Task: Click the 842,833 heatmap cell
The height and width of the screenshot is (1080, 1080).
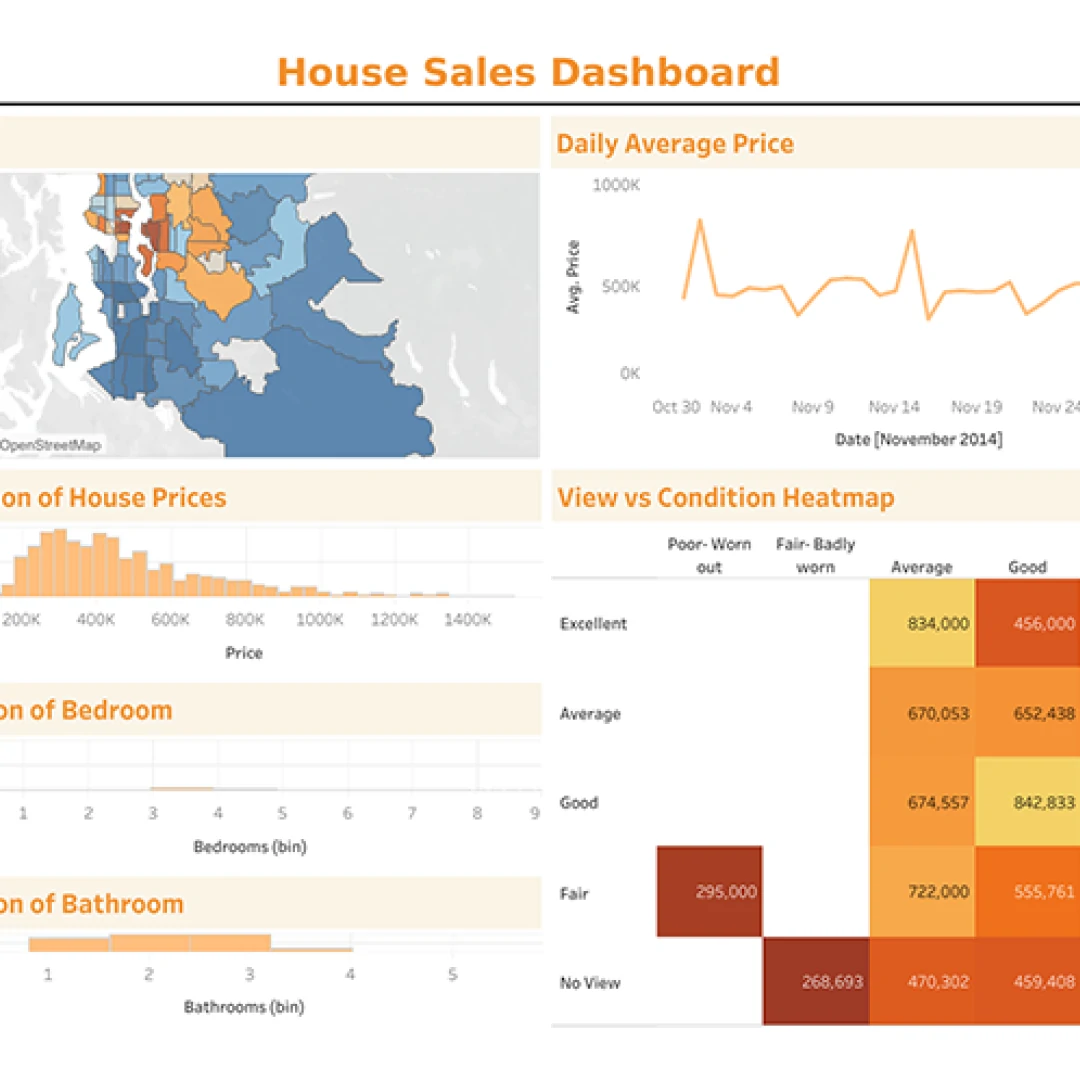Action: pyautogui.click(x=1028, y=802)
